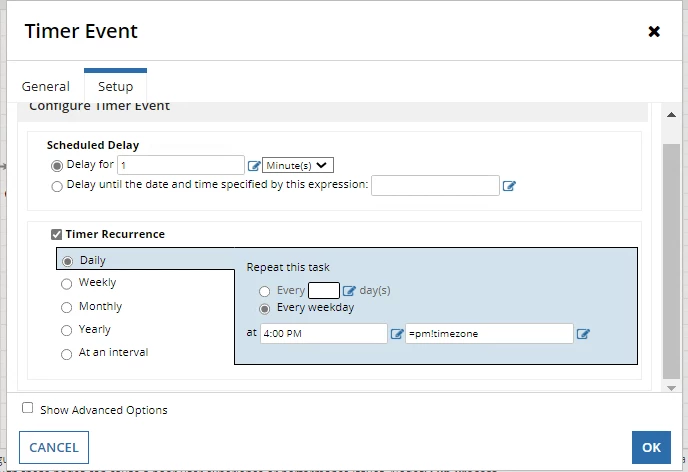Select At an interval recurrence option
Viewport: 688px width, 472px height.
(66, 354)
